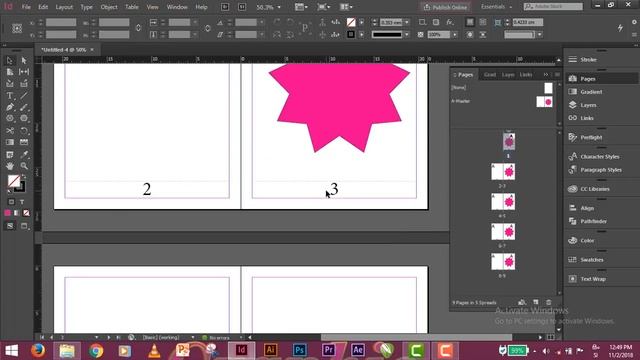Select the Page tool
This screenshot has height=360, width=640.
click(x=10, y=72)
